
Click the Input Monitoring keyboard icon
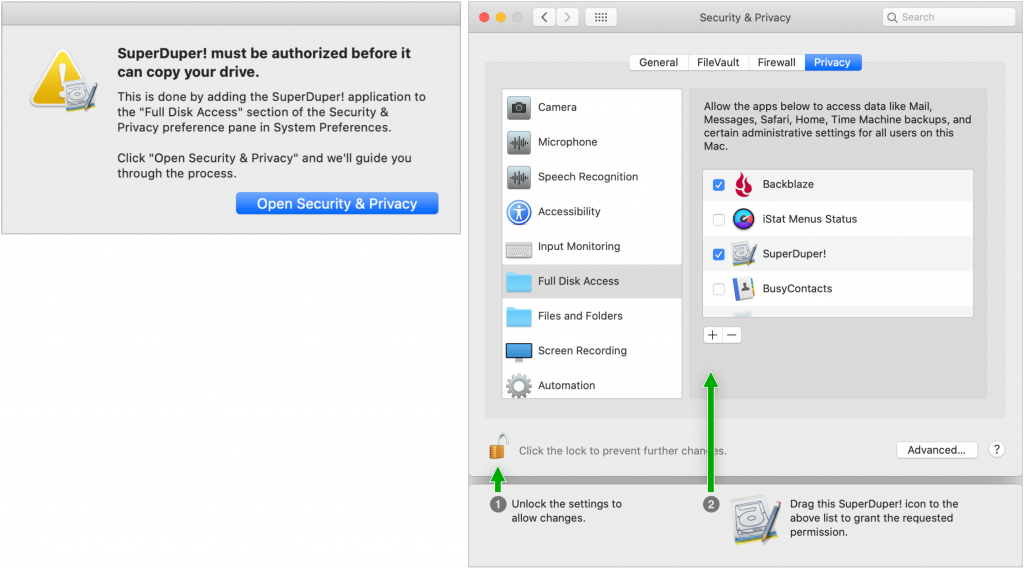[519, 250]
